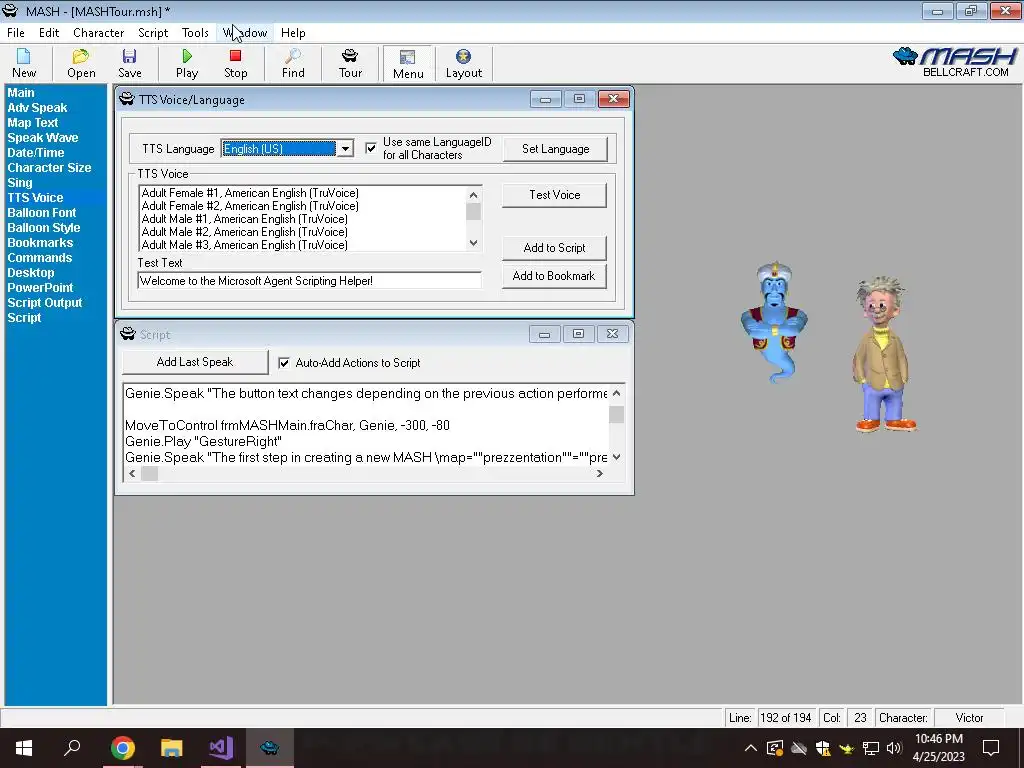The height and width of the screenshot is (768, 1024).
Task: Click the MASH taskbar icon
Action: coord(270,748)
